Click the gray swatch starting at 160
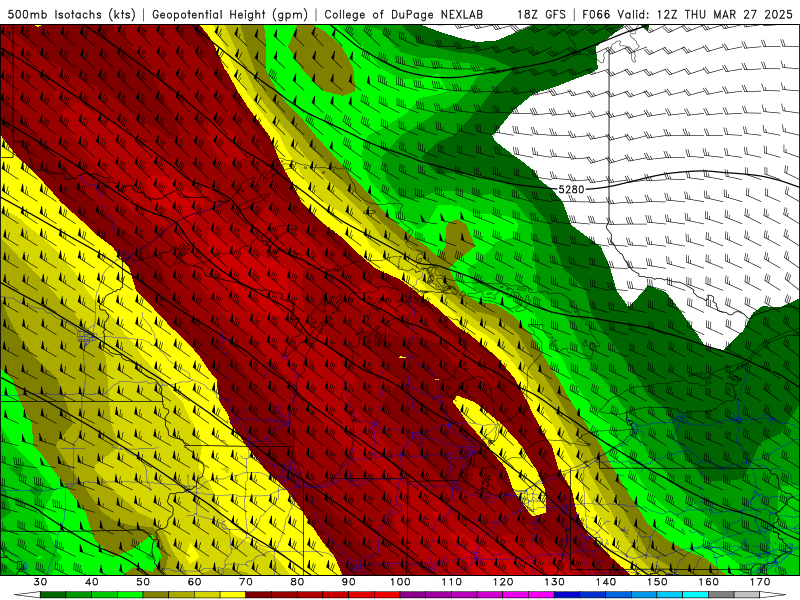The height and width of the screenshot is (600, 800). click(x=721, y=595)
